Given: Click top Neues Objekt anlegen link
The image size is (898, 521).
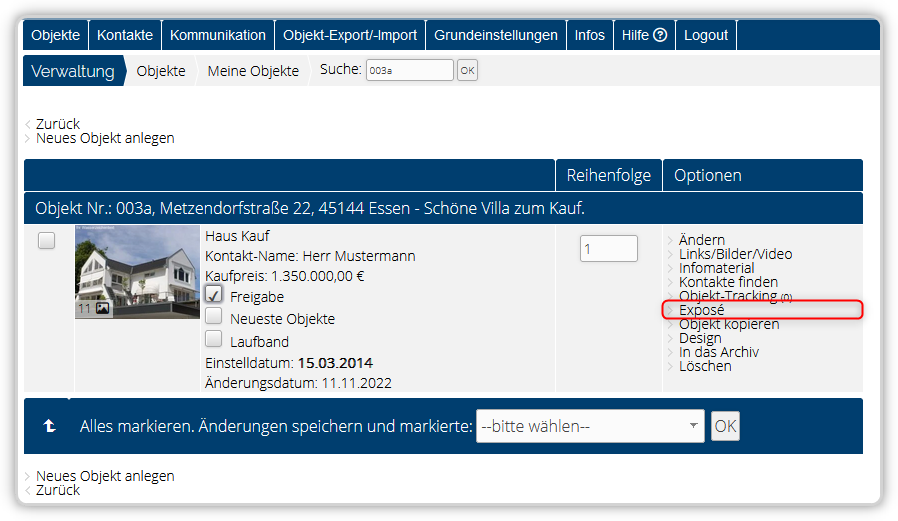Looking at the screenshot, I should click(105, 138).
